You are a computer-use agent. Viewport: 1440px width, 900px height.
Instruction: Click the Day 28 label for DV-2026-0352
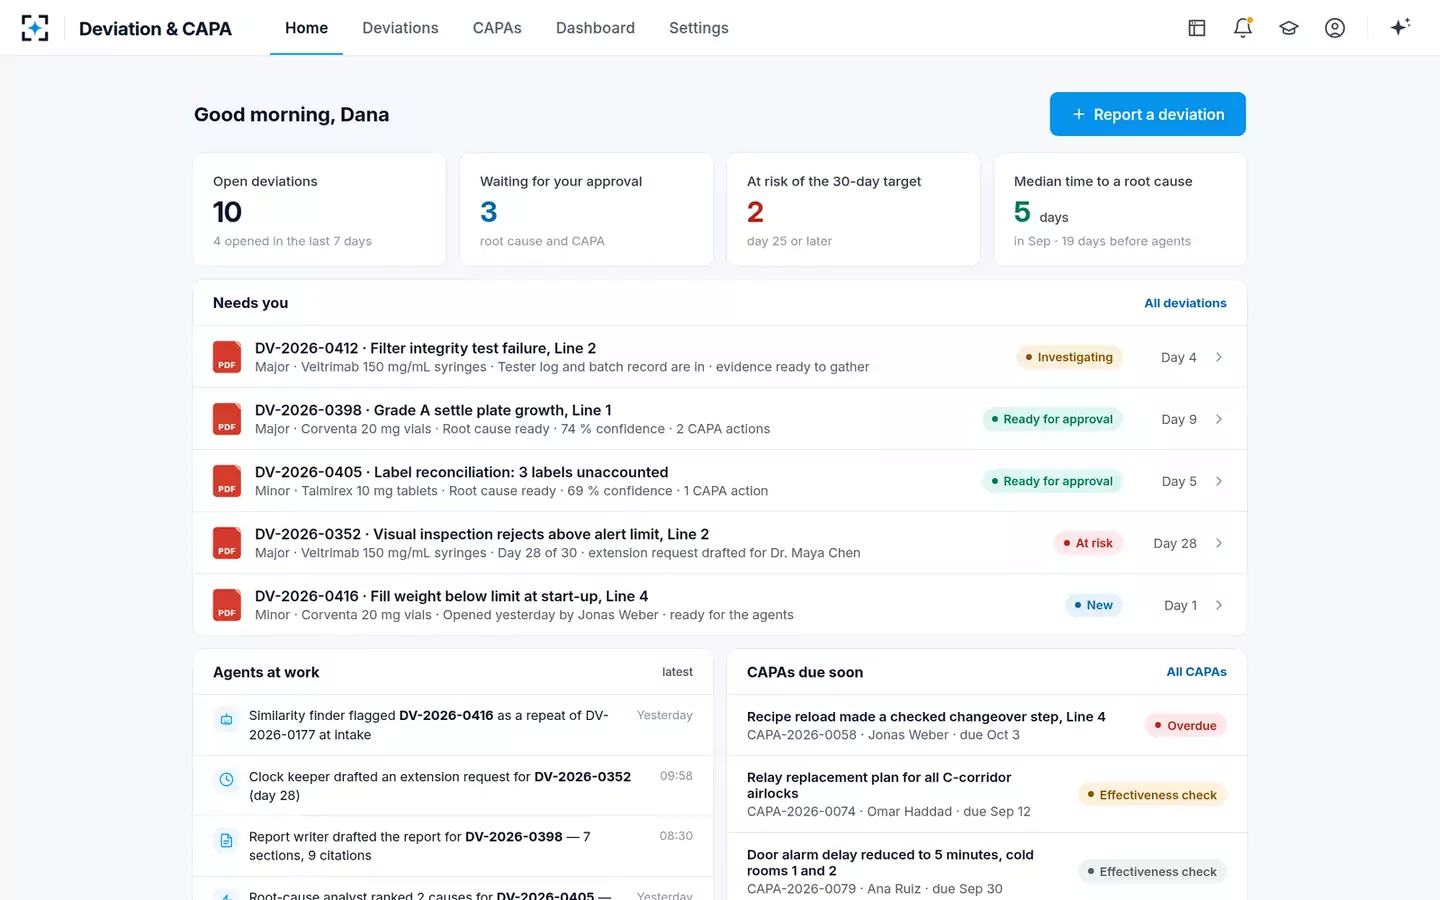tap(1175, 543)
